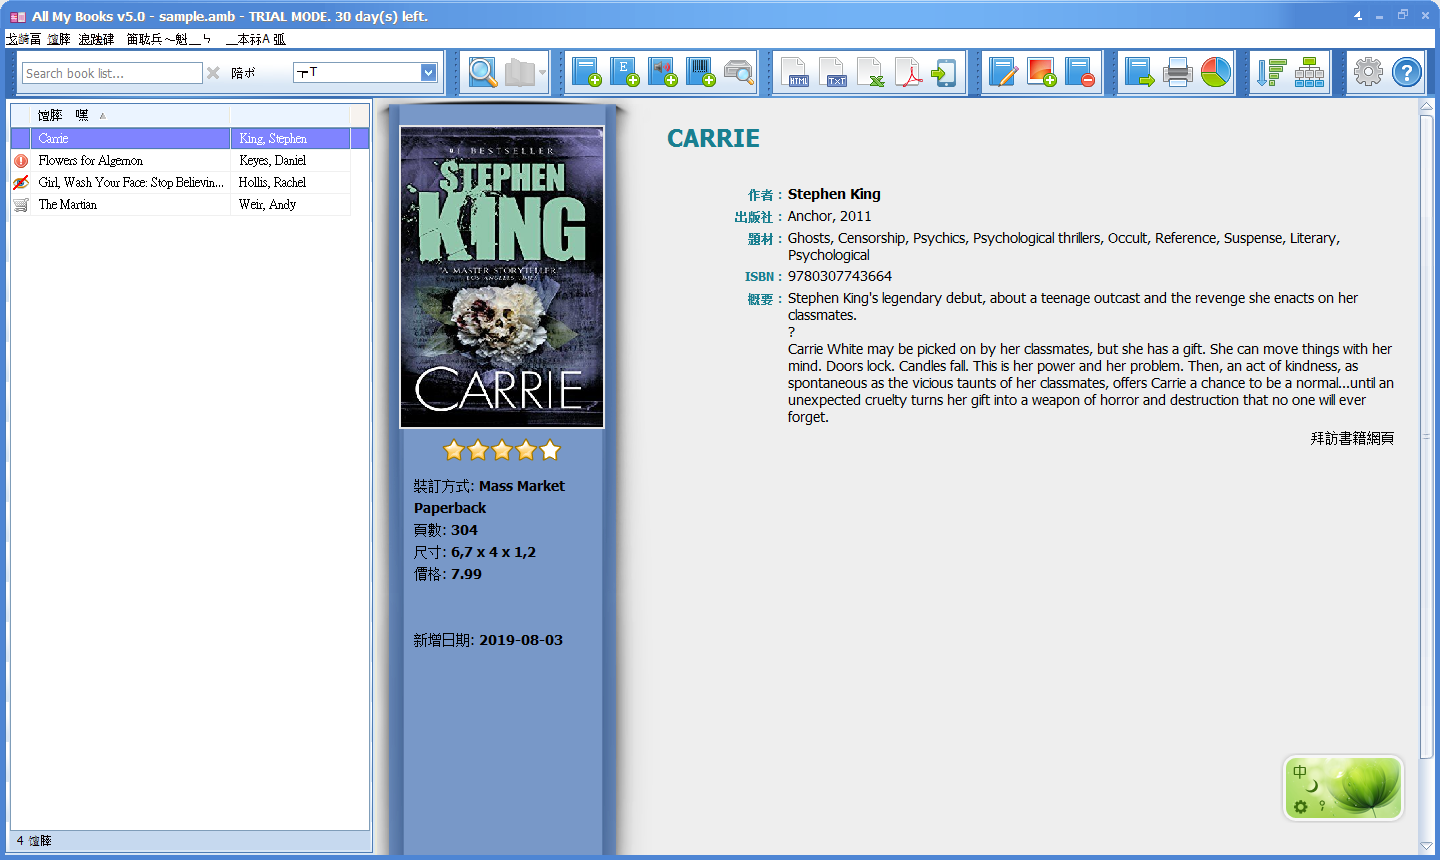Click red alert icon beside Flowers for Algernon
Image resolution: width=1440 pixels, height=860 pixels.
point(21,160)
